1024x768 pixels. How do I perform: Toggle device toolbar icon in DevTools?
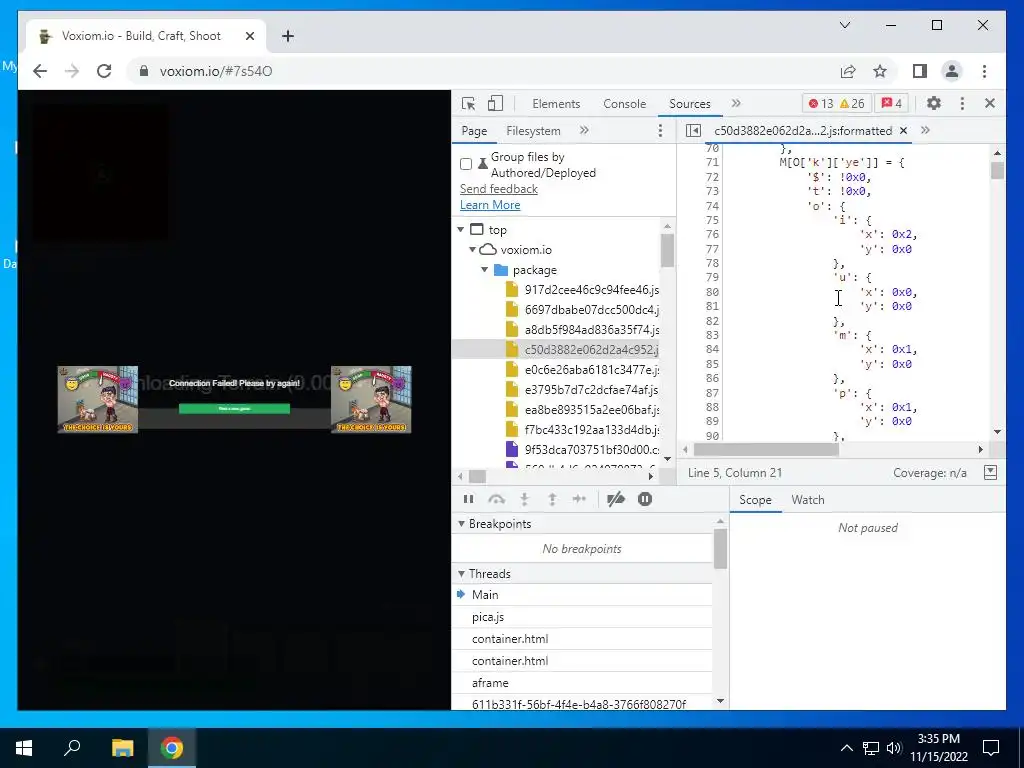496,103
